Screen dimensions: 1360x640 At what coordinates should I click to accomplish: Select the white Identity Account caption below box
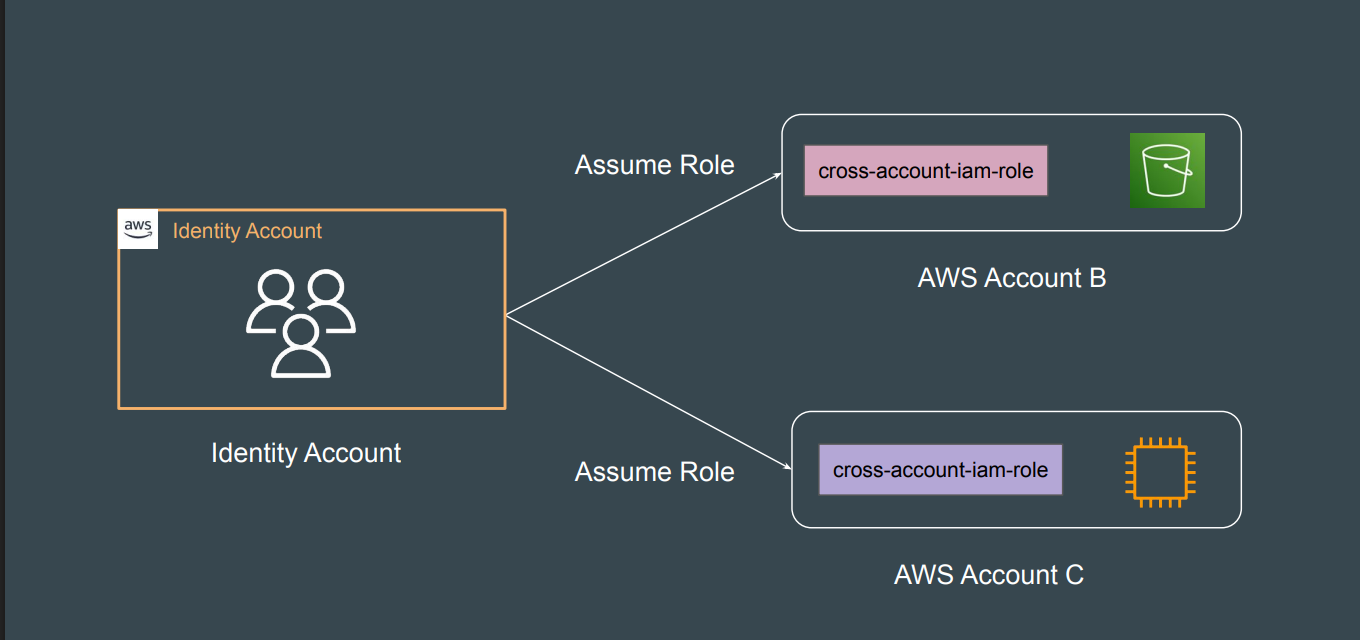(306, 453)
